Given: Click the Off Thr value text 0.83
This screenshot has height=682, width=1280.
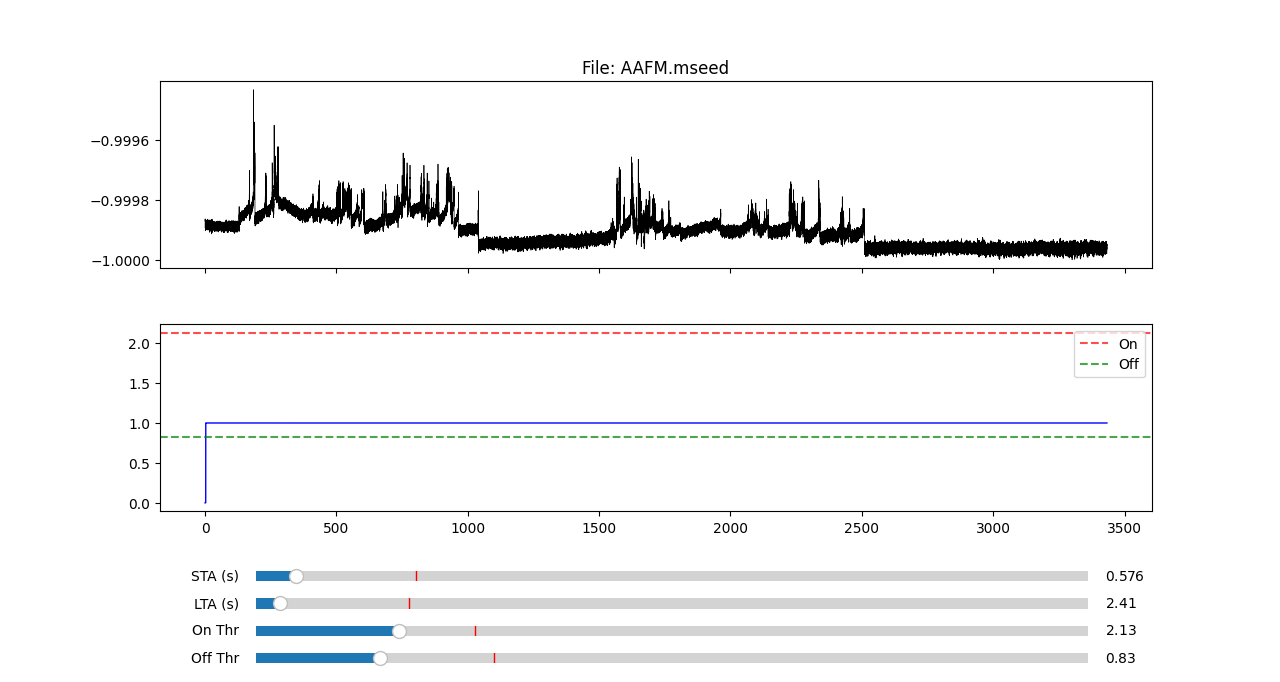Looking at the screenshot, I should (x=1120, y=658).
